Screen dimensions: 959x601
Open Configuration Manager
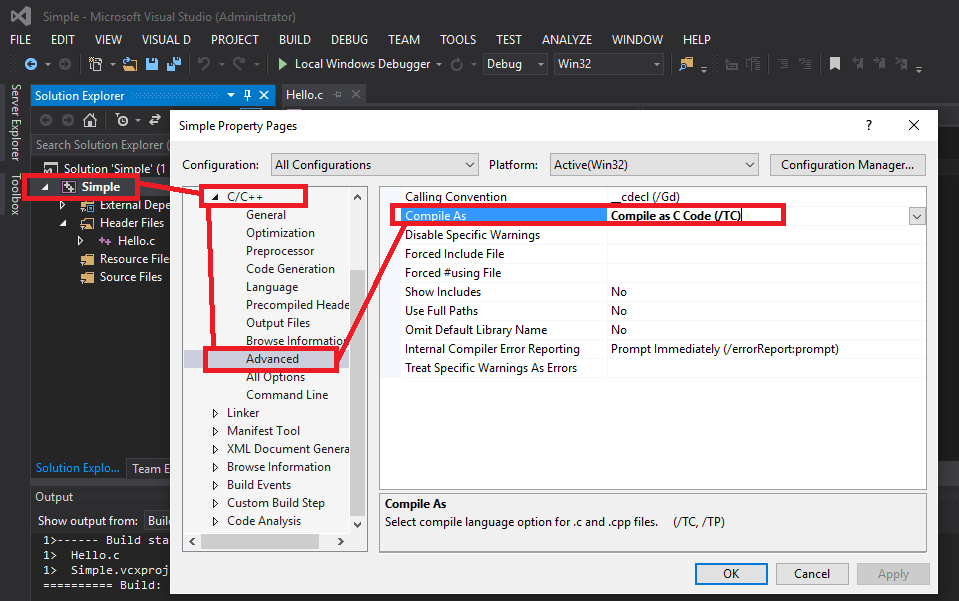(847, 165)
